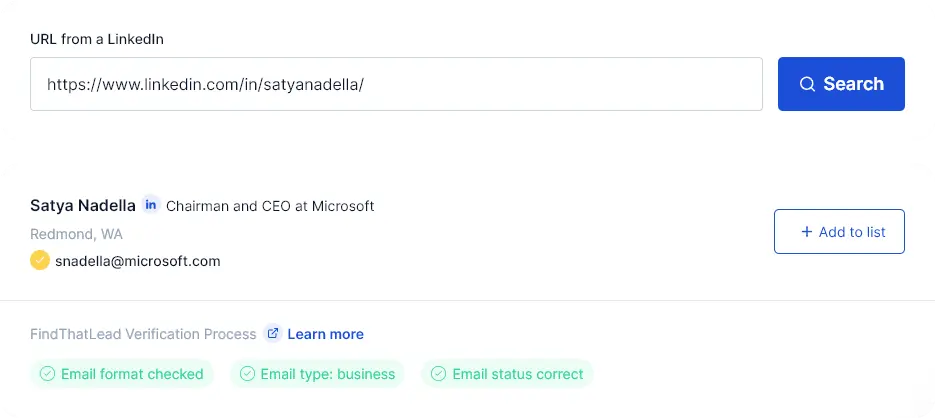Click the Email format checked badge text
Viewport: 935px width, 418px height.
point(132,374)
